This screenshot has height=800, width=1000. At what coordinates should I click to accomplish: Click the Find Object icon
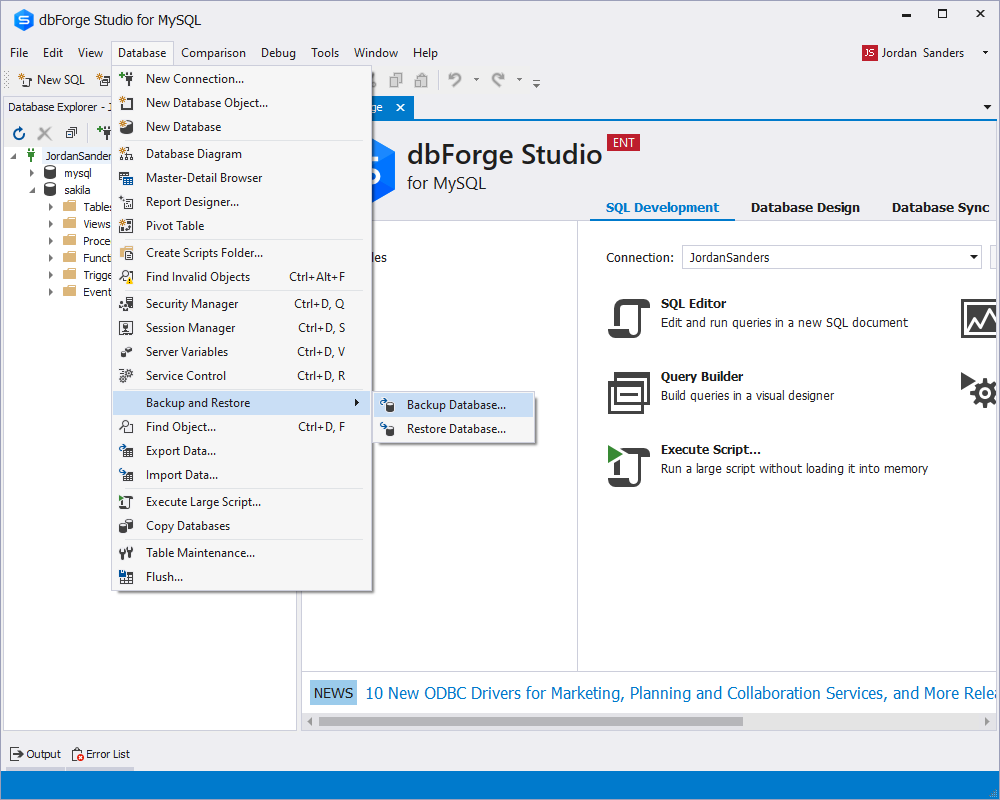point(126,427)
